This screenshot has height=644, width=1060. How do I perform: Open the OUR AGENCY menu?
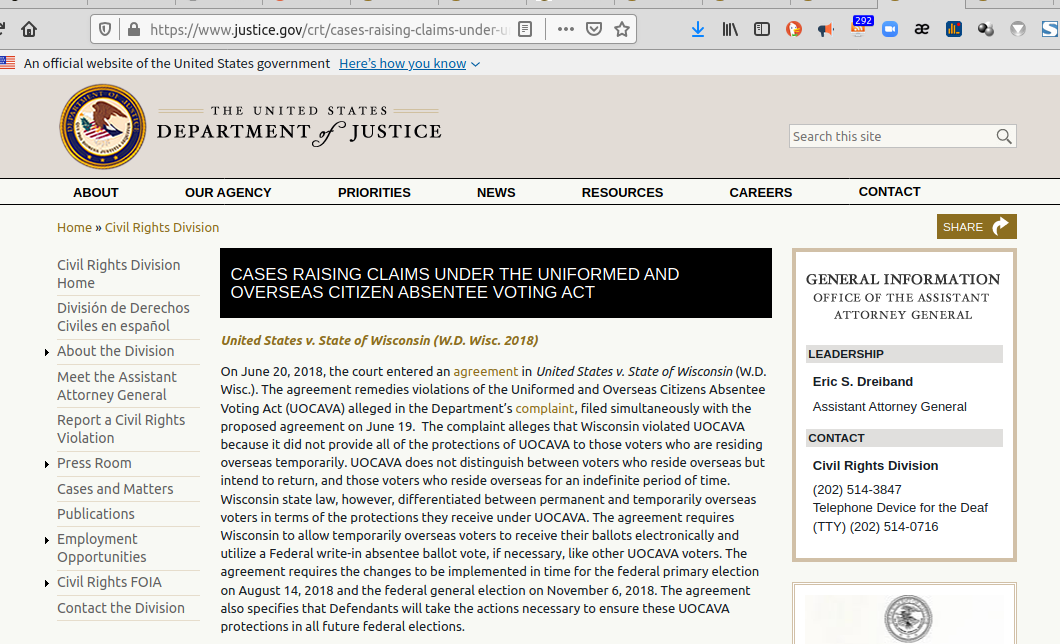(228, 193)
